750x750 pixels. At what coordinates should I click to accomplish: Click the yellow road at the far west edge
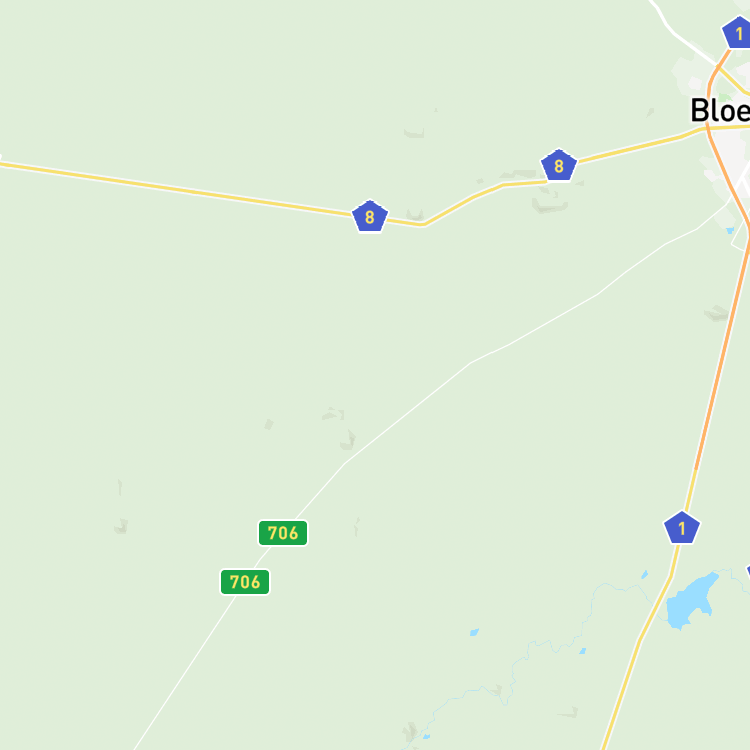click(x=10, y=165)
